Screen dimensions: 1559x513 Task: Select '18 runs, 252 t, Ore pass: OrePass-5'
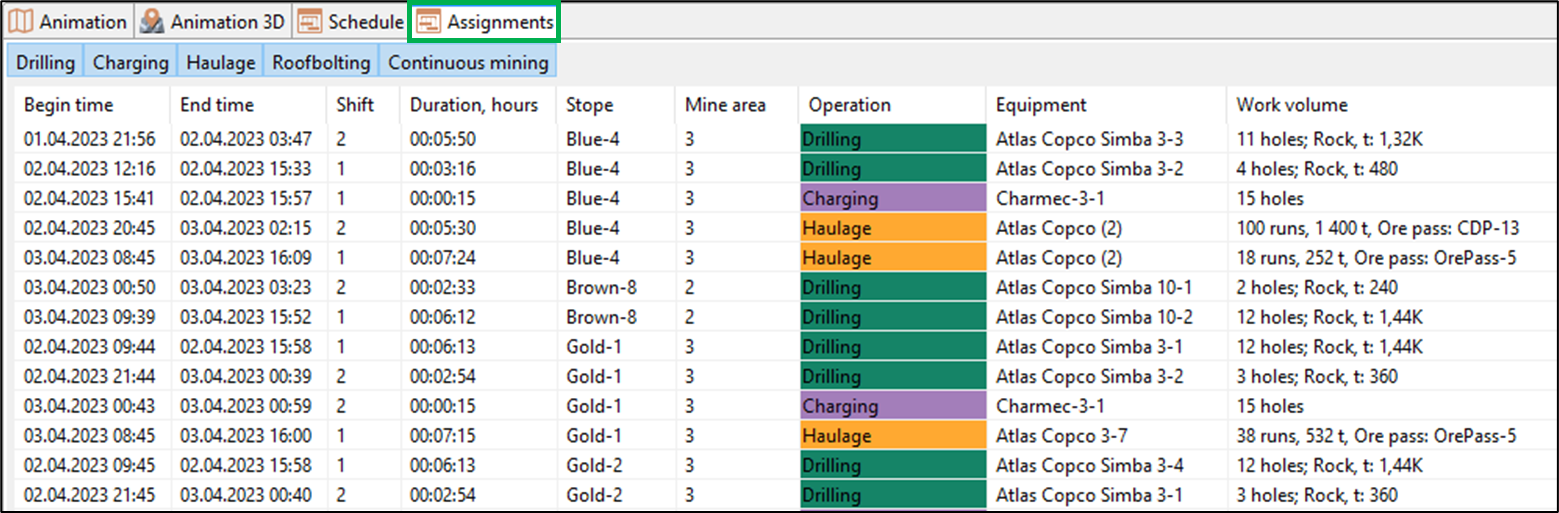point(1376,258)
